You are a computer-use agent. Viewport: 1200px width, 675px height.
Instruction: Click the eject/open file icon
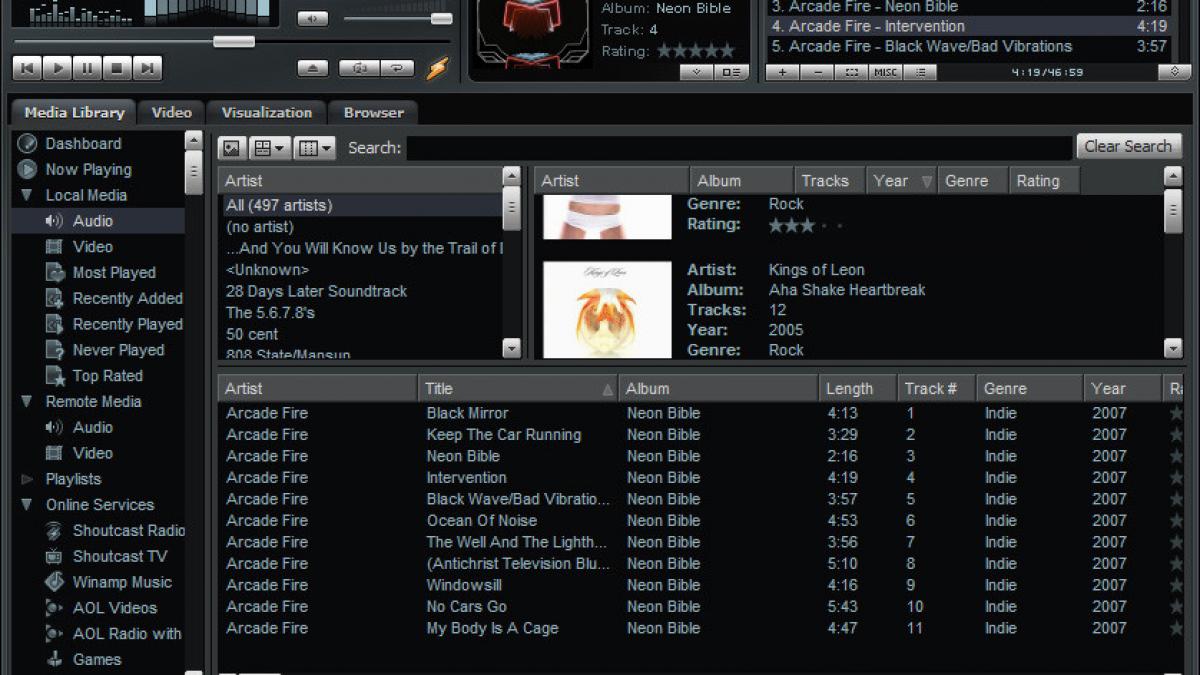[x=313, y=69]
